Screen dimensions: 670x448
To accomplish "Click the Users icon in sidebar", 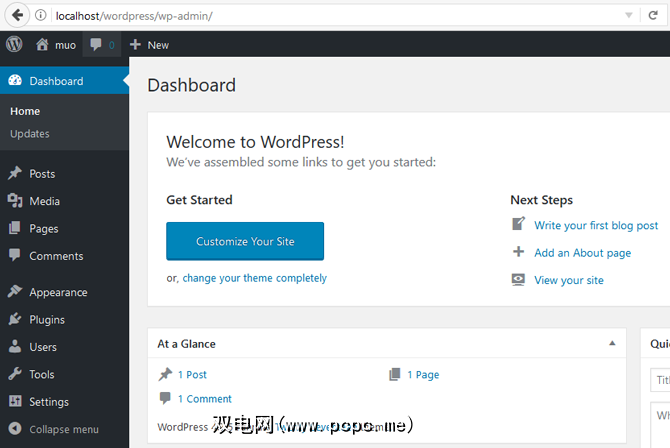I will click(14, 347).
